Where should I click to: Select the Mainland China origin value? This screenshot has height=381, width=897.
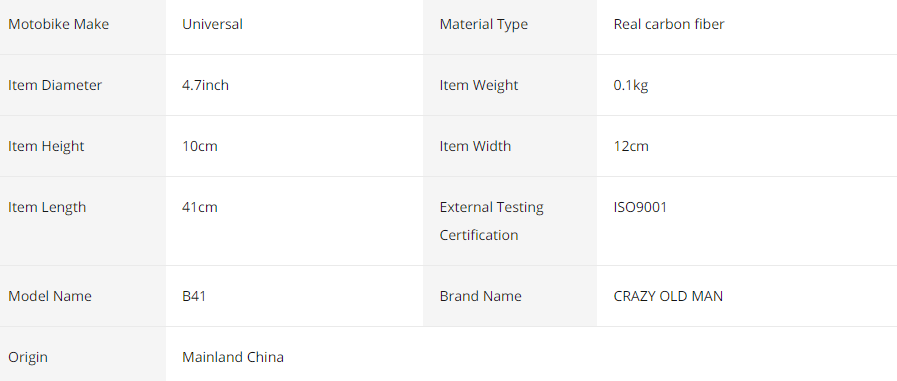tap(233, 358)
